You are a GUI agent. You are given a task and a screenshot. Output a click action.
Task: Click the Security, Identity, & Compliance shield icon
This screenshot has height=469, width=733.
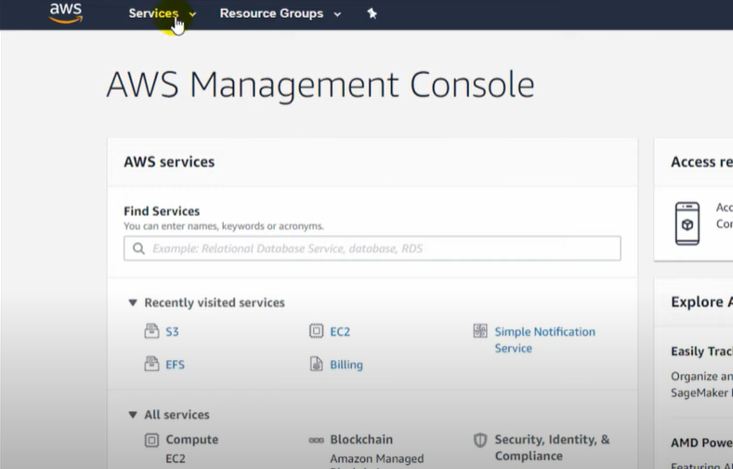coord(480,439)
